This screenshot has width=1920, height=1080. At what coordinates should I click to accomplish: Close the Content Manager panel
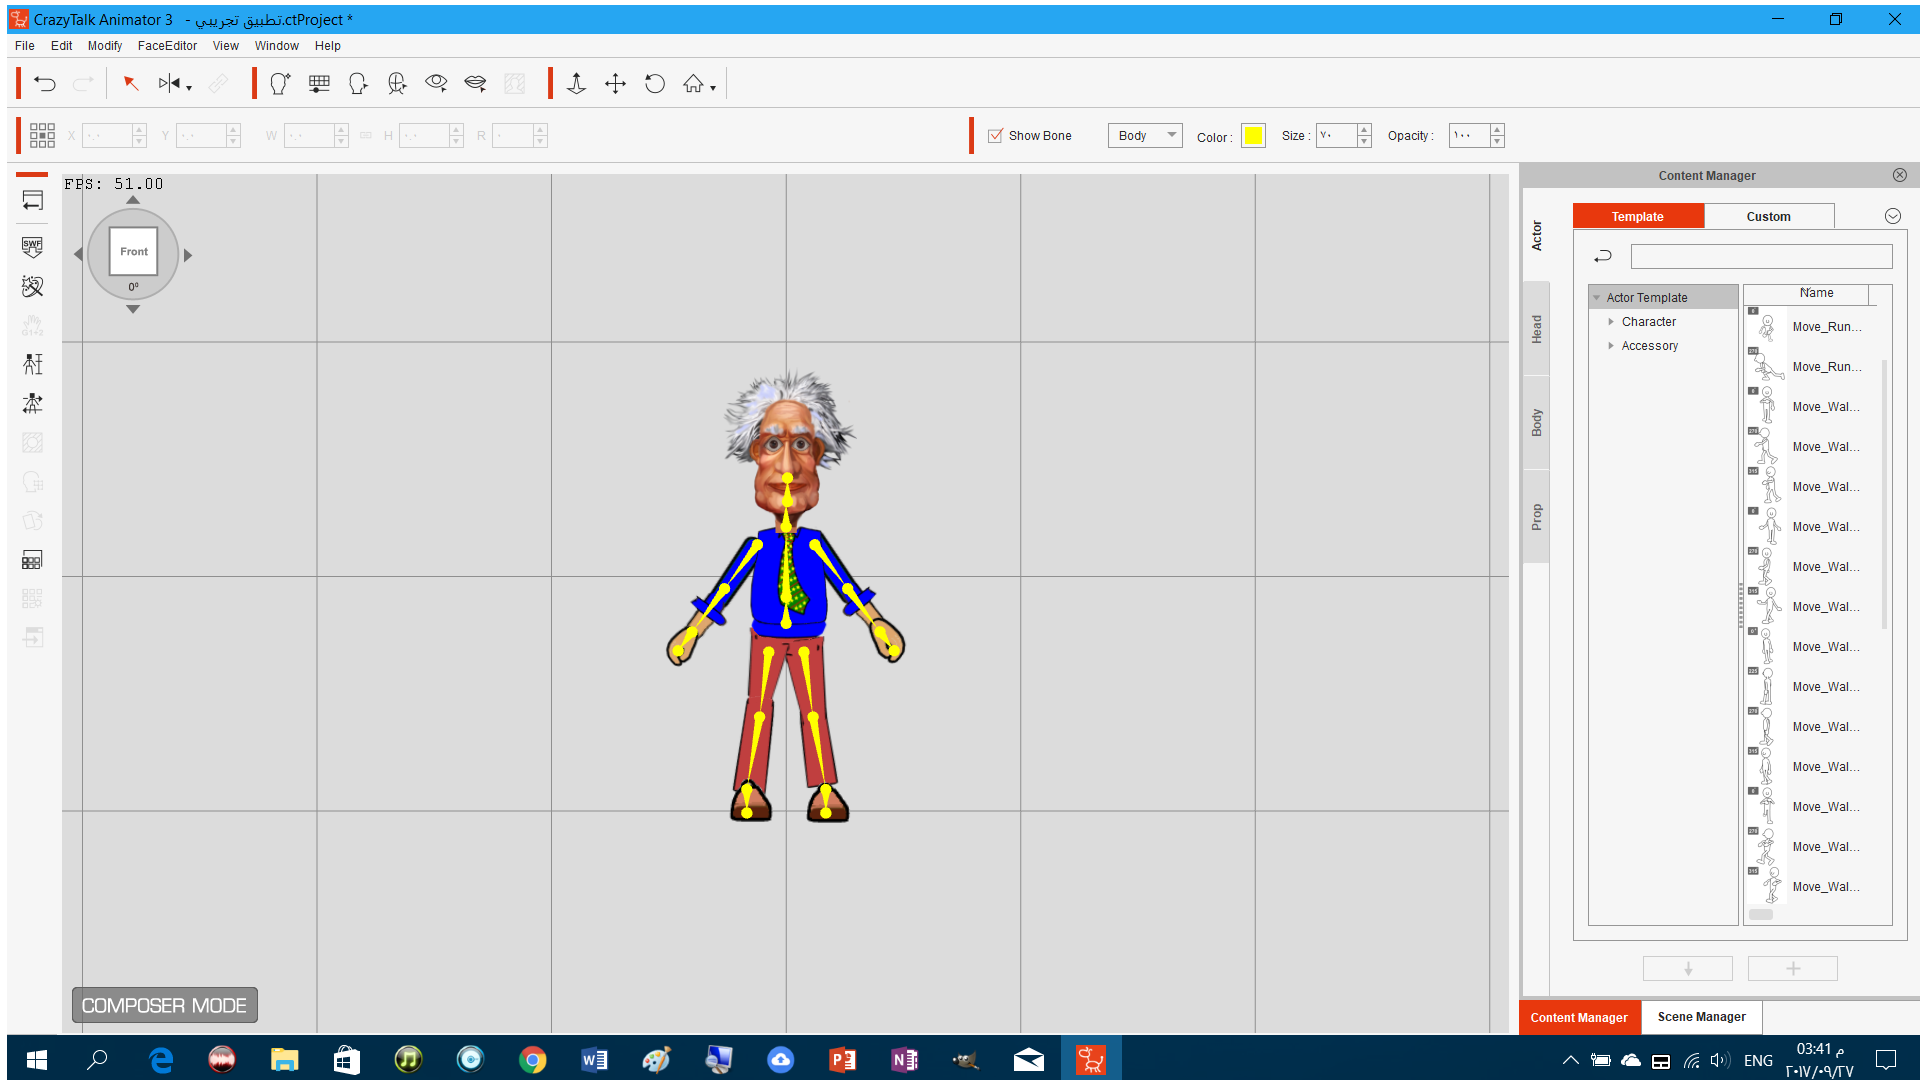1899,175
